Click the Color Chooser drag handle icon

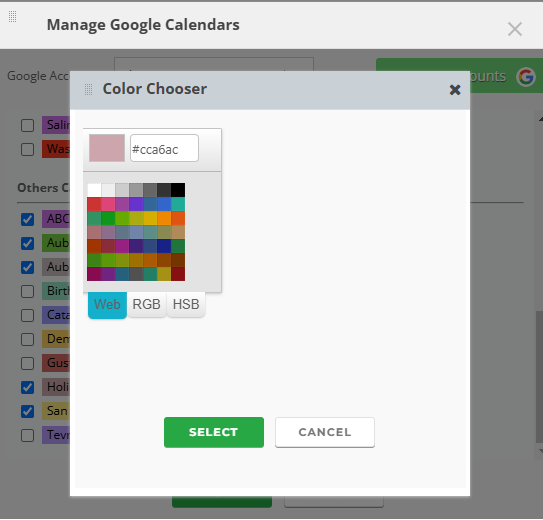pos(88,89)
